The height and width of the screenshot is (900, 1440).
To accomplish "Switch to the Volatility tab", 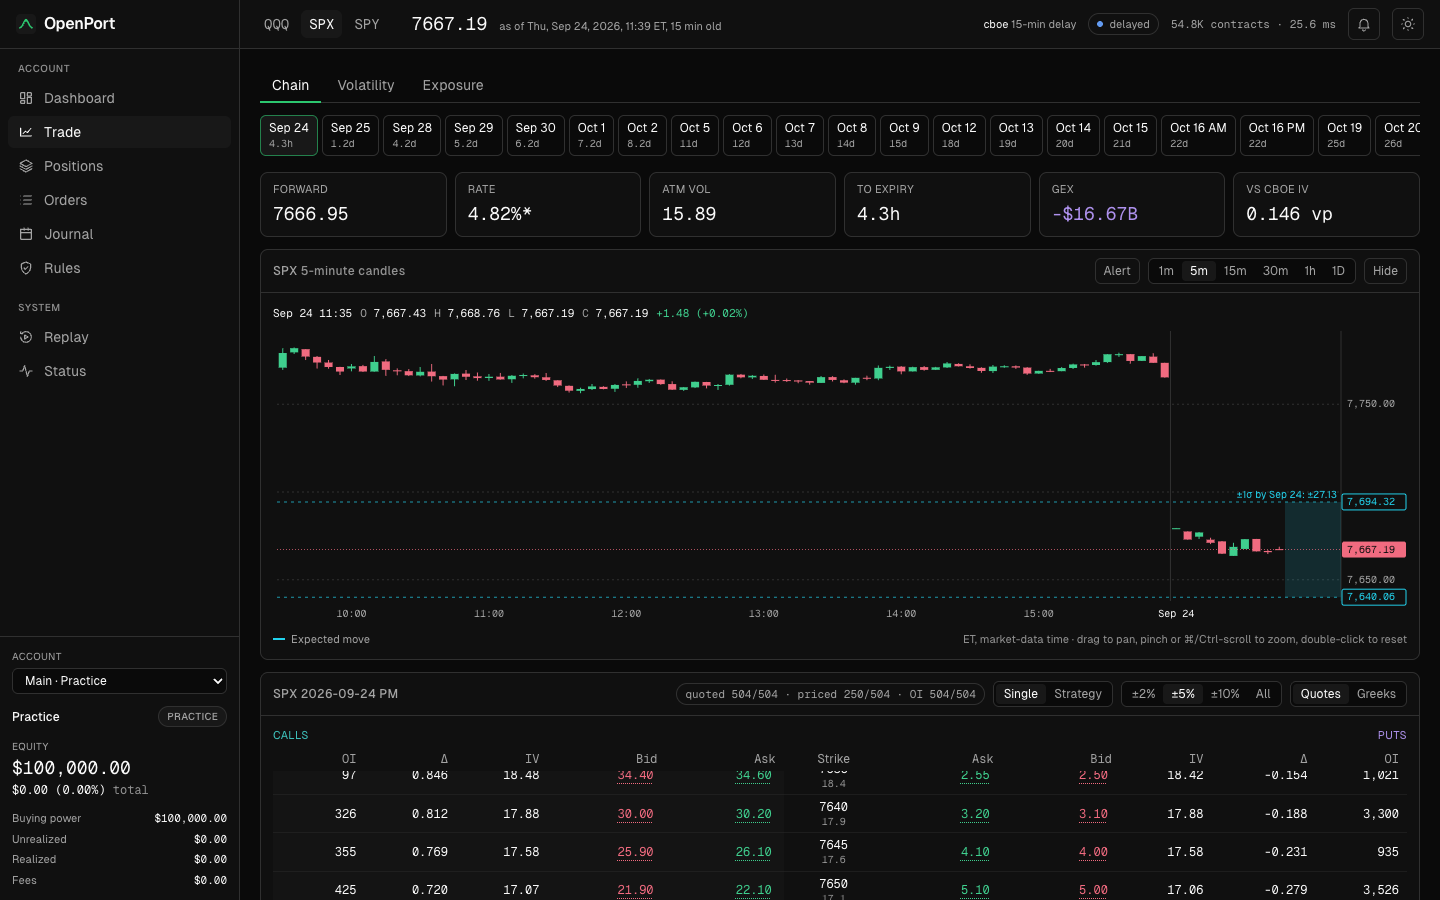I will [x=366, y=85].
